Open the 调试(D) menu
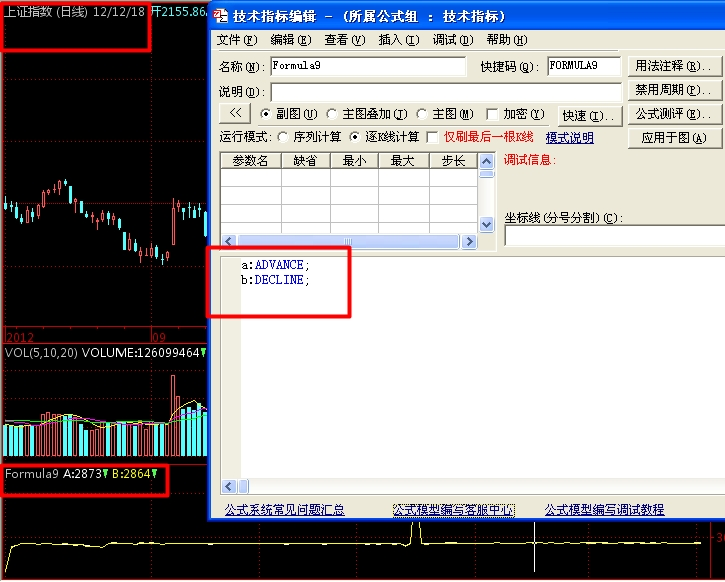 (x=453, y=40)
